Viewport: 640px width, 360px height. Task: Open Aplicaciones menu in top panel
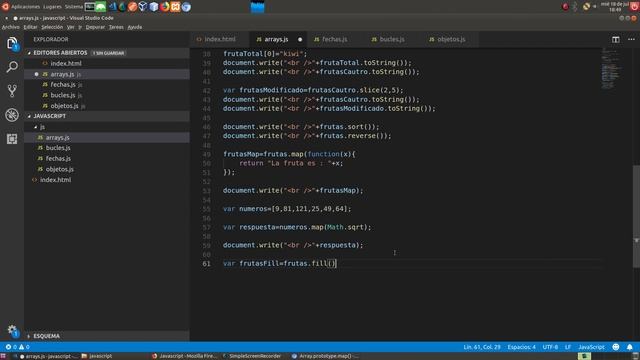click(x=25, y=7)
